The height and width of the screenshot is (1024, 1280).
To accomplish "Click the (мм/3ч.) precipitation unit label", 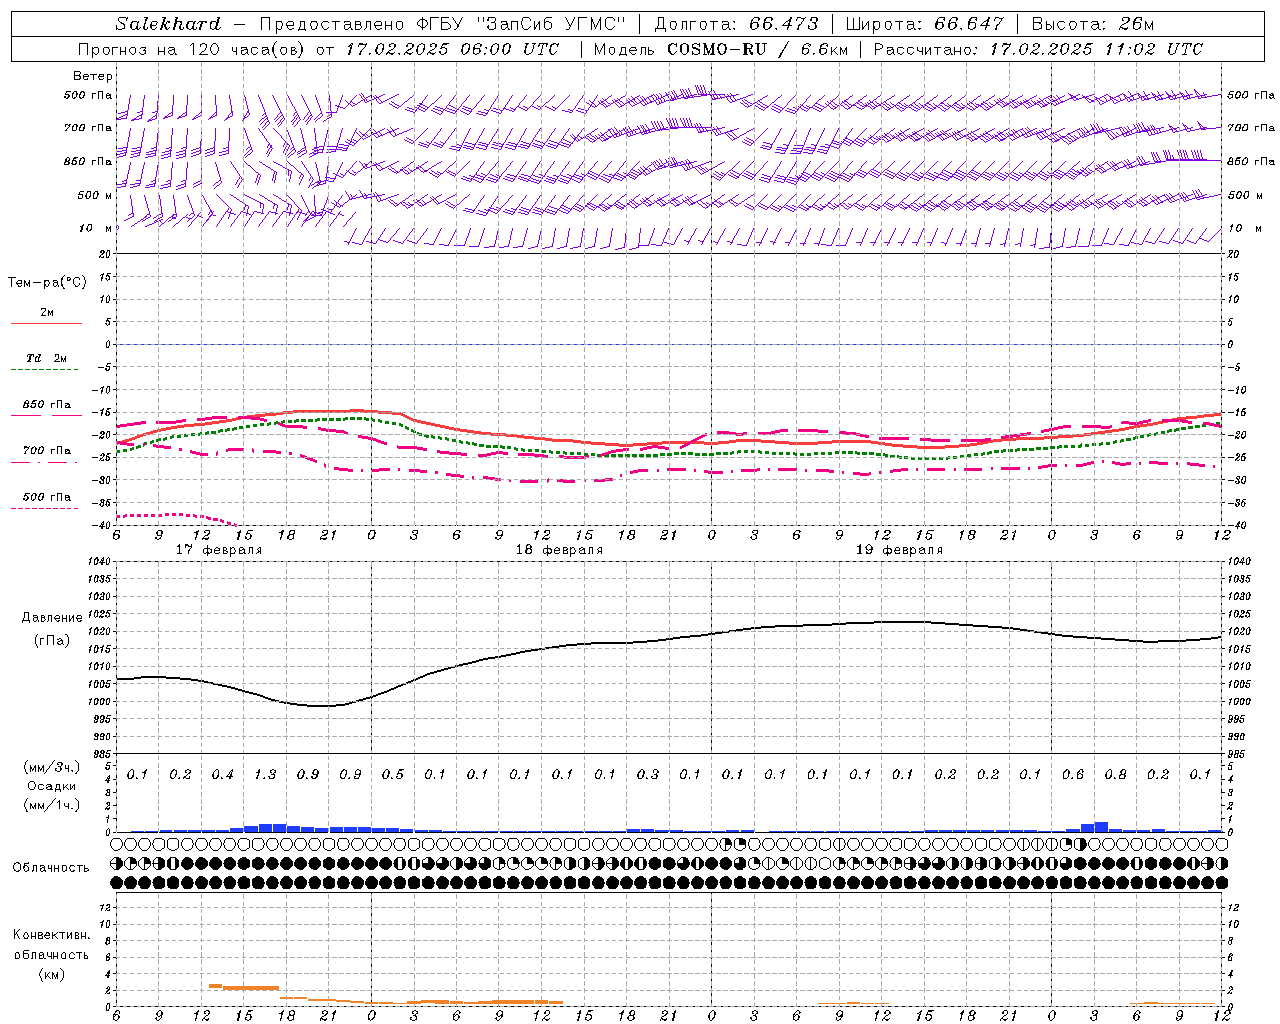I will (x=52, y=768).
